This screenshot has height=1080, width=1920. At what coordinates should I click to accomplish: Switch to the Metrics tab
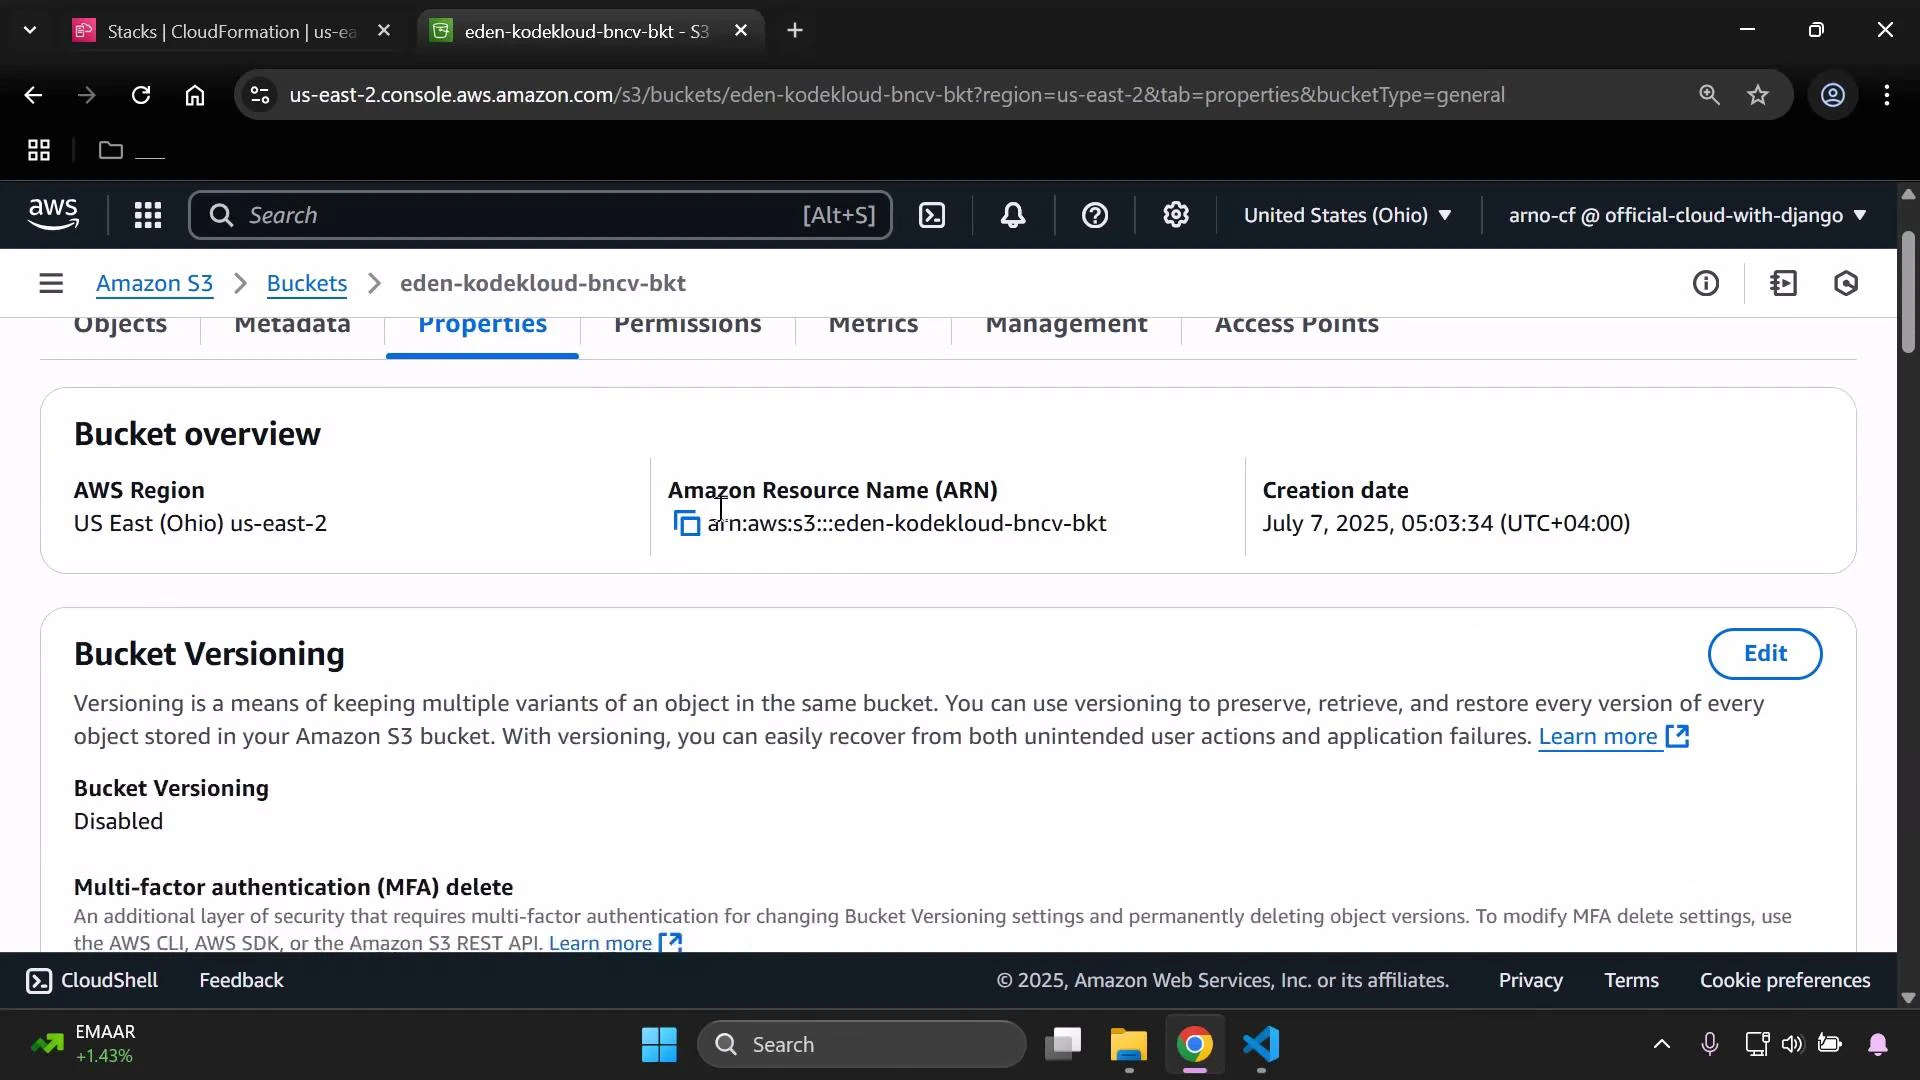[x=874, y=324]
